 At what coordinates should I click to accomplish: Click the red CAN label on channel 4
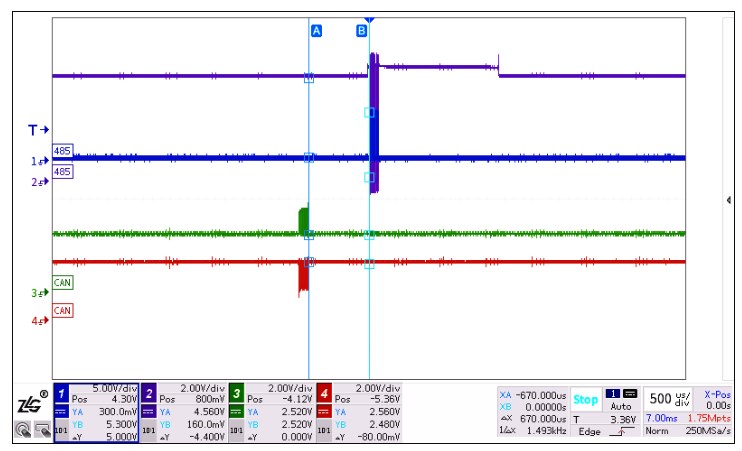[62, 311]
